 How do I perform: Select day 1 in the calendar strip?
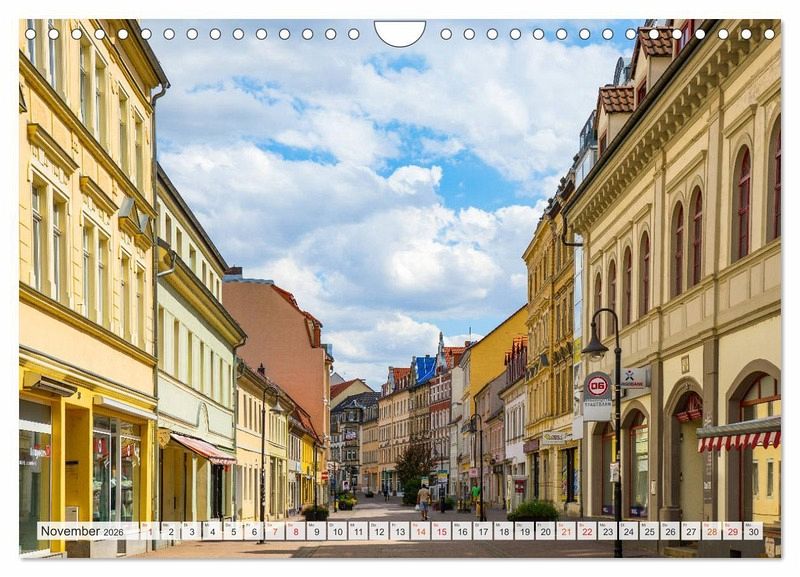pos(149,531)
